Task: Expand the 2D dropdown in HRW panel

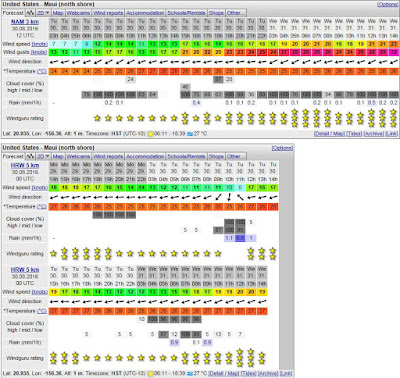Action: pyautogui.click(x=43, y=156)
